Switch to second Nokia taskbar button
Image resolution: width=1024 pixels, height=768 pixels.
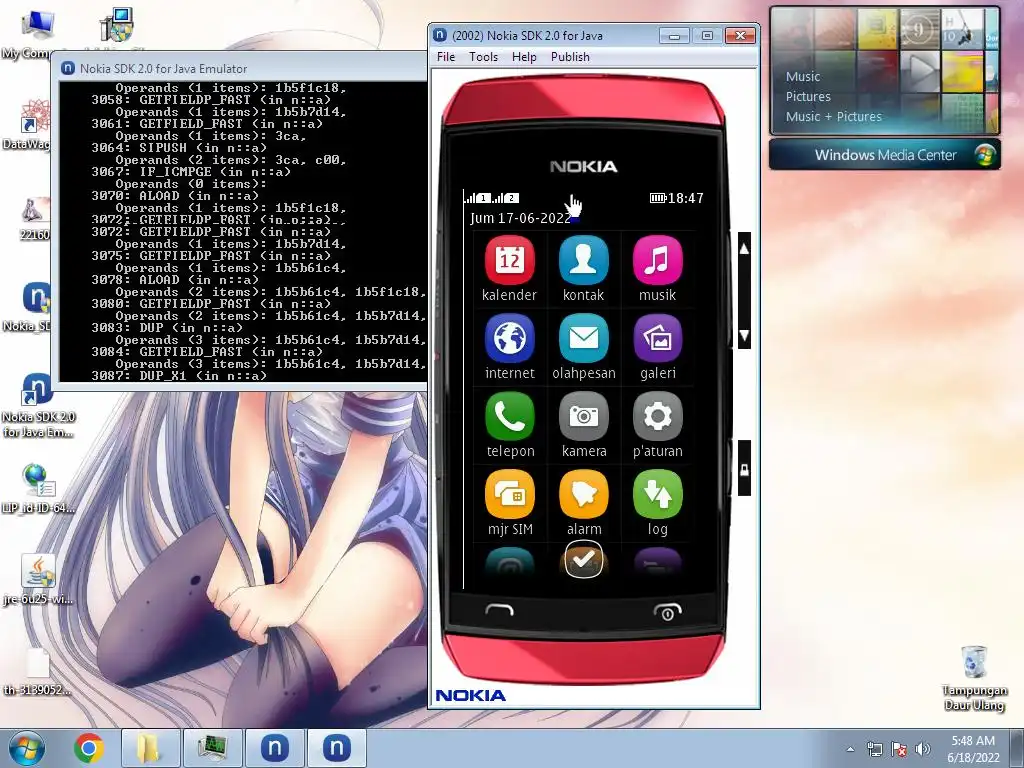click(x=336, y=748)
